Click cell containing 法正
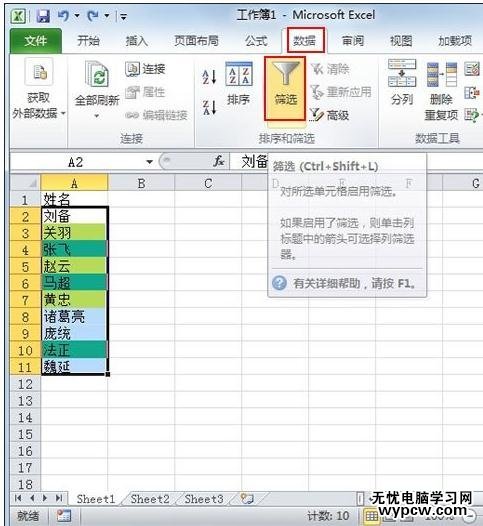This screenshot has width=483, height=526. 74,350
